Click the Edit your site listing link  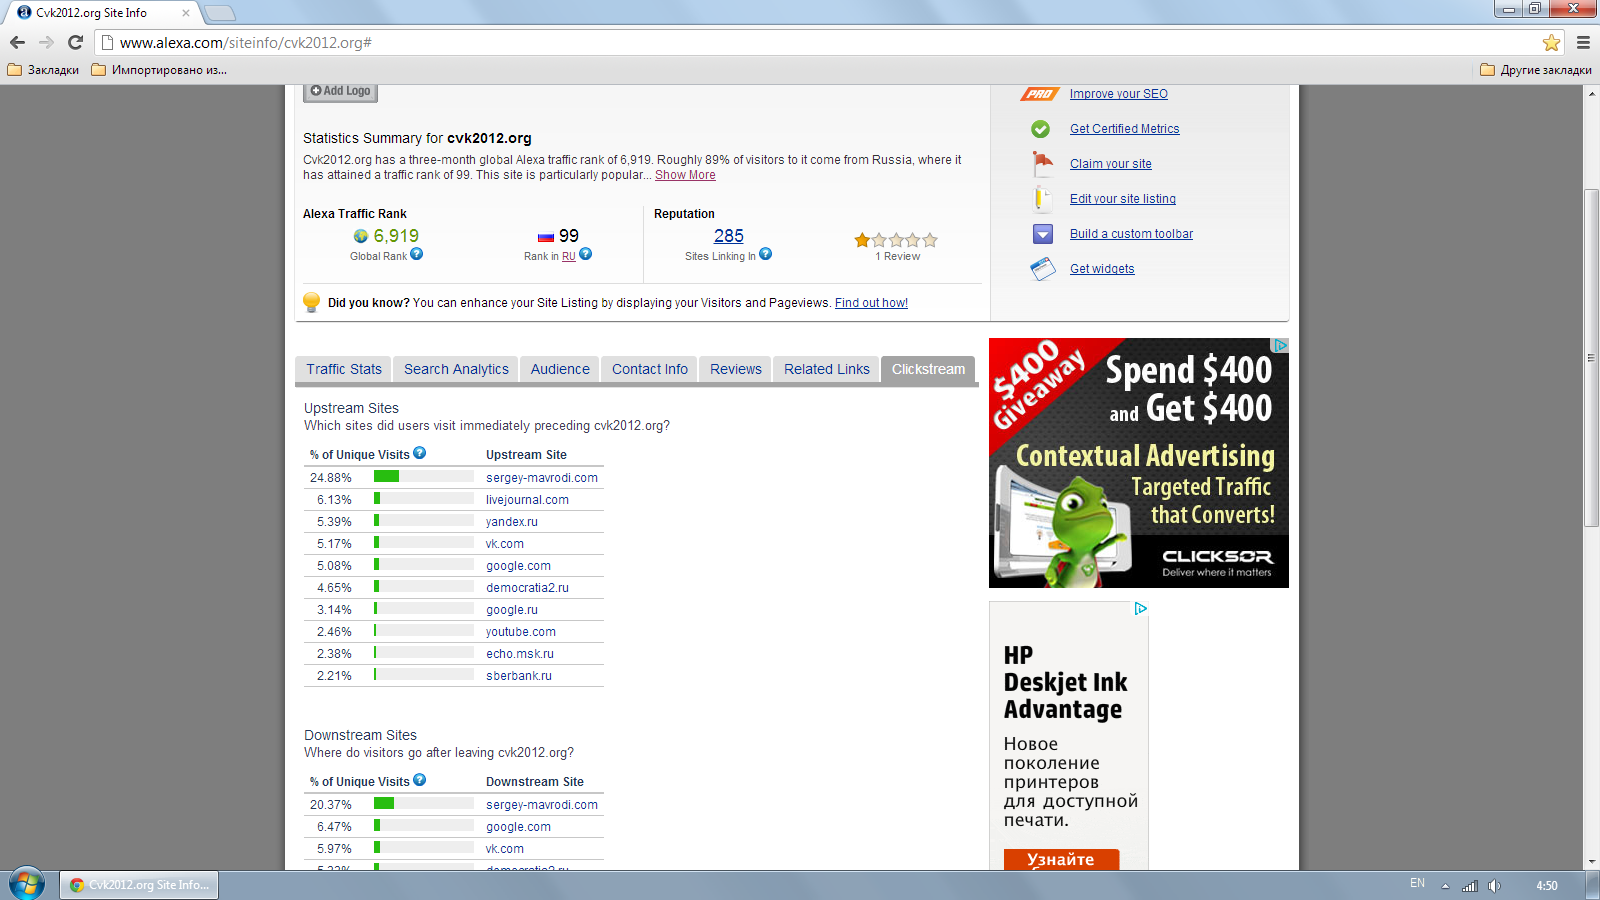(x=1123, y=199)
